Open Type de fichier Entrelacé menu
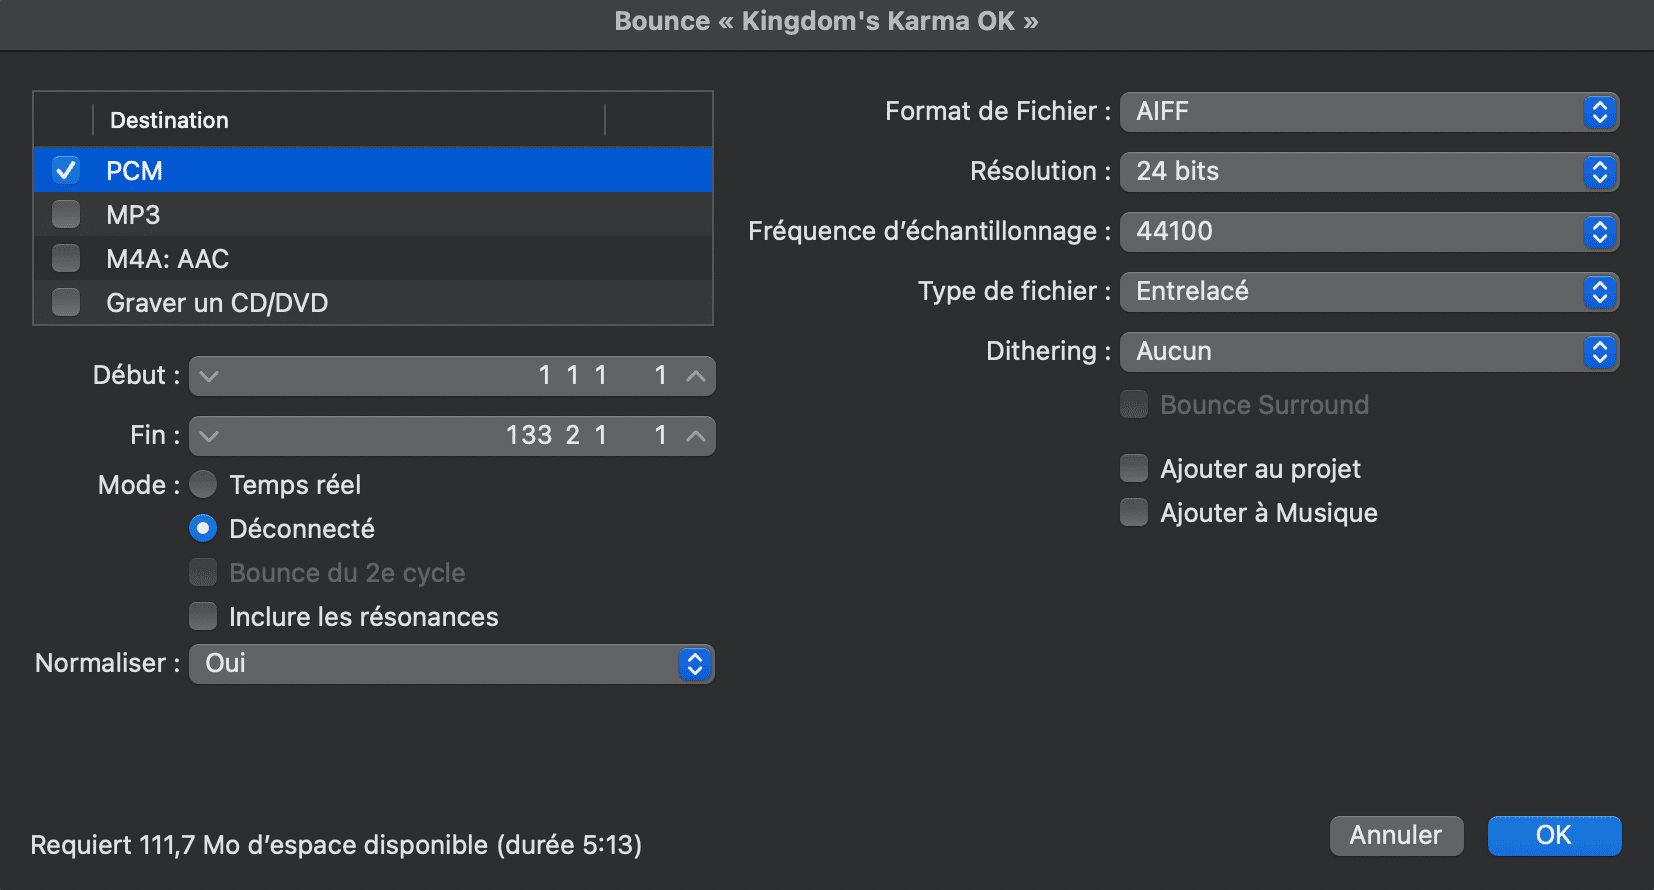Image resolution: width=1654 pixels, height=890 pixels. coord(1369,292)
